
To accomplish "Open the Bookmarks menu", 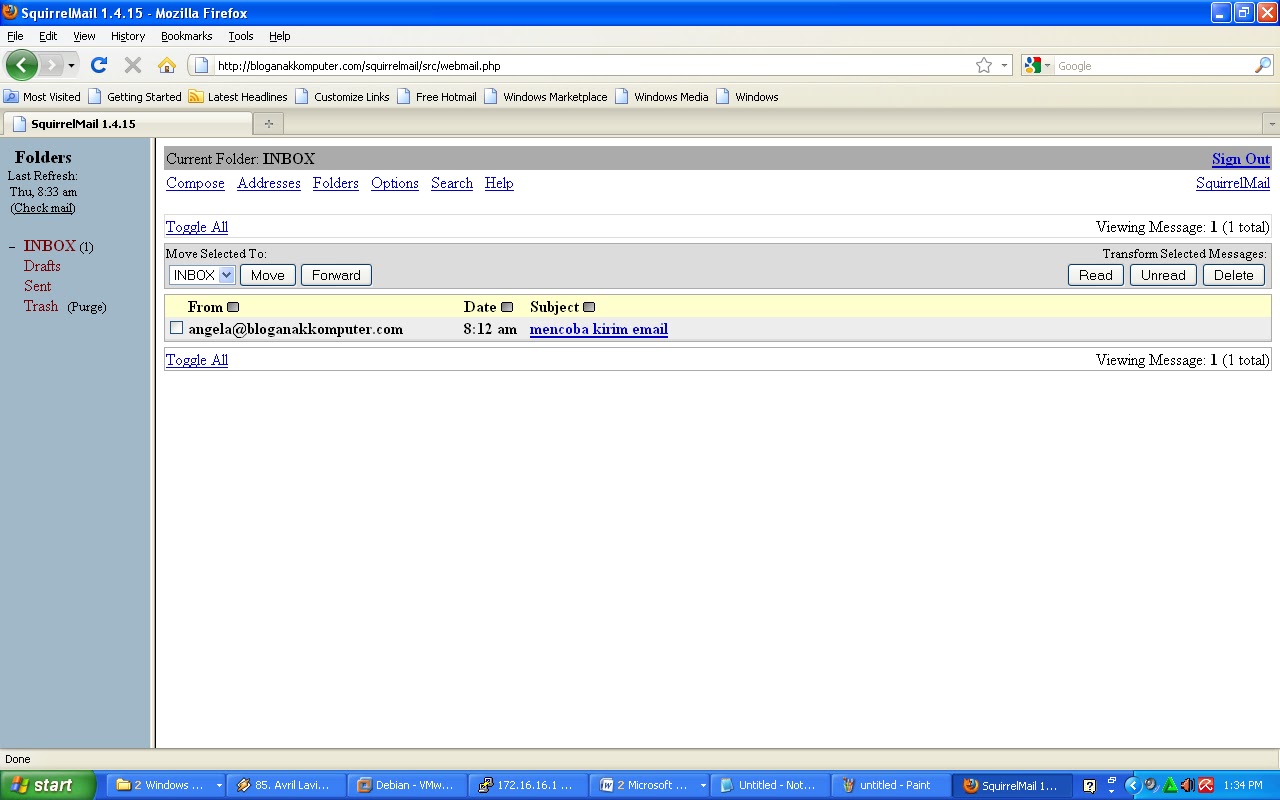I will 186,36.
